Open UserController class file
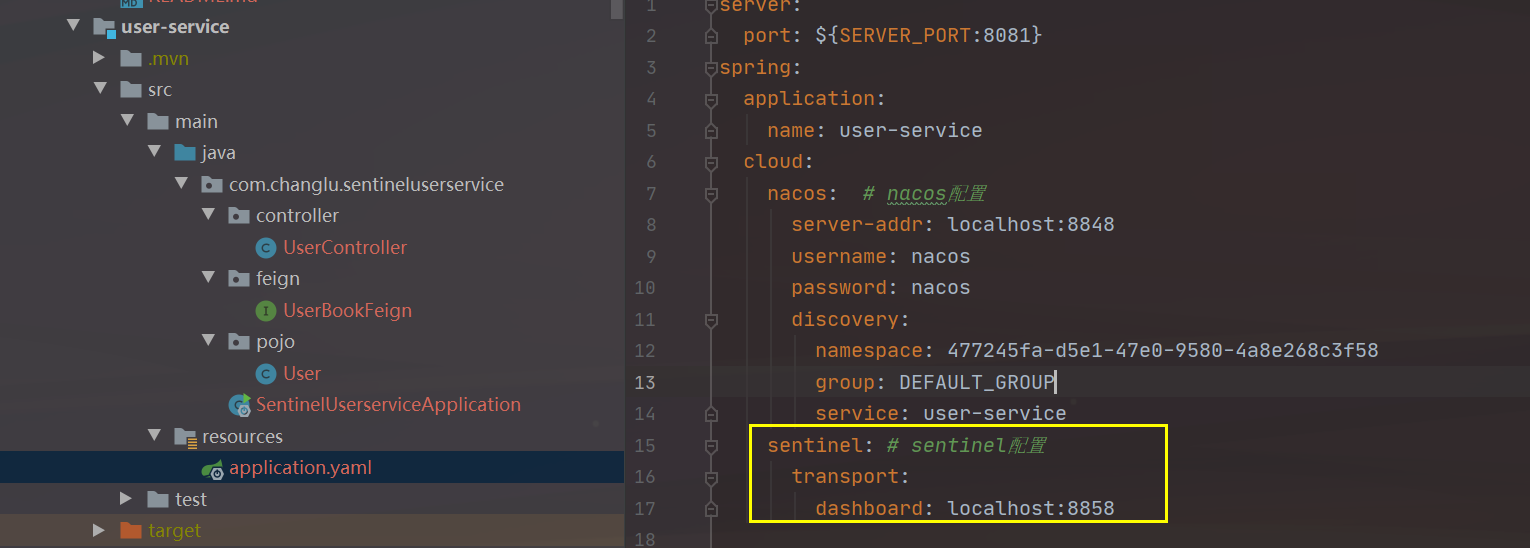 click(345, 247)
